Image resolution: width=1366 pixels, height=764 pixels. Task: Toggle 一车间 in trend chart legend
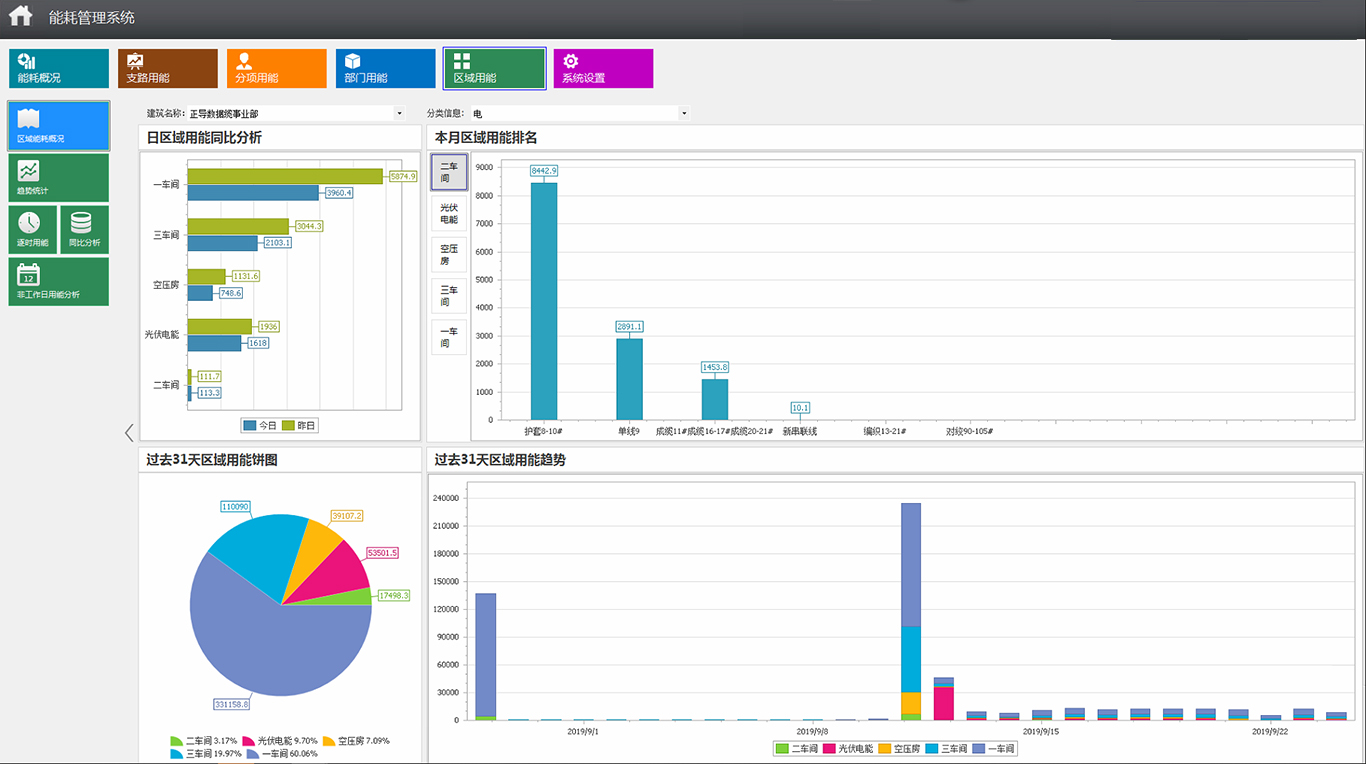(994, 748)
